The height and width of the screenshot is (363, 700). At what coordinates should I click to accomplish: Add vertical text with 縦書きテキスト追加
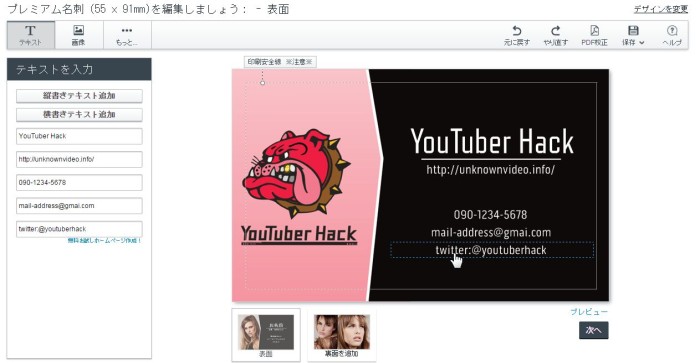[79, 96]
